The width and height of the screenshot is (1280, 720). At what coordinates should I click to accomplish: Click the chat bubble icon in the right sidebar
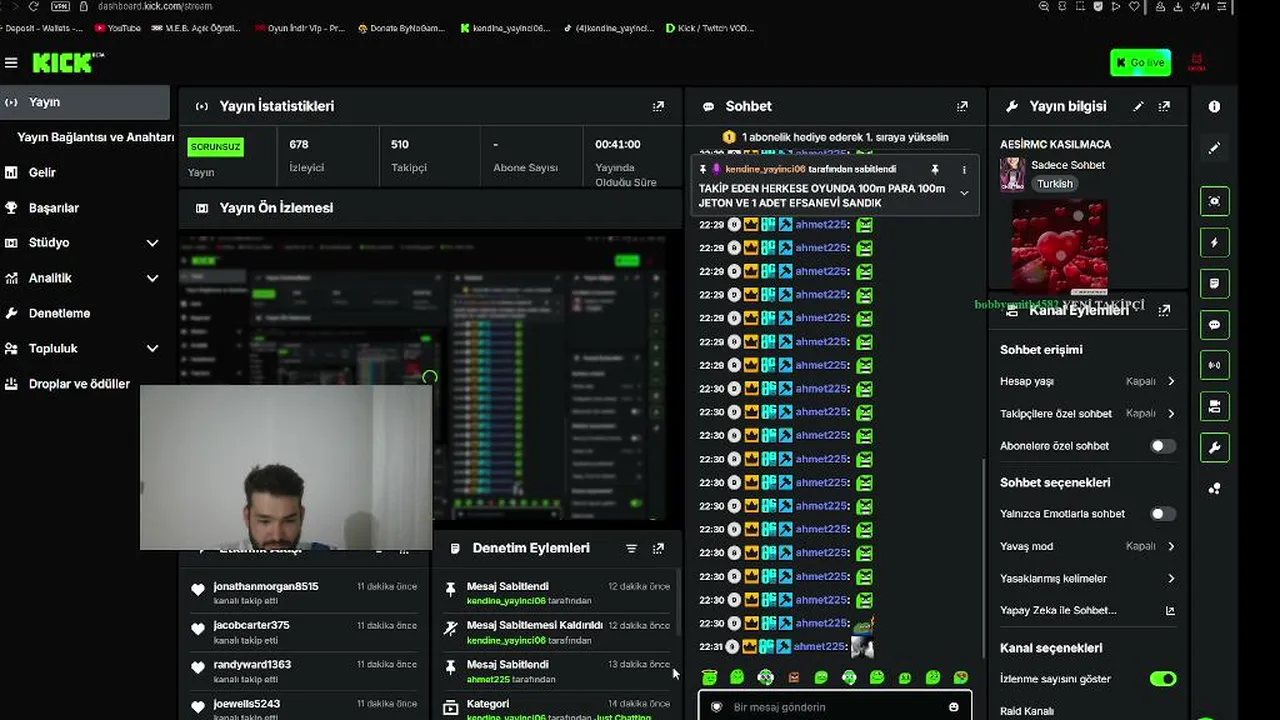tap(1214, 325)
